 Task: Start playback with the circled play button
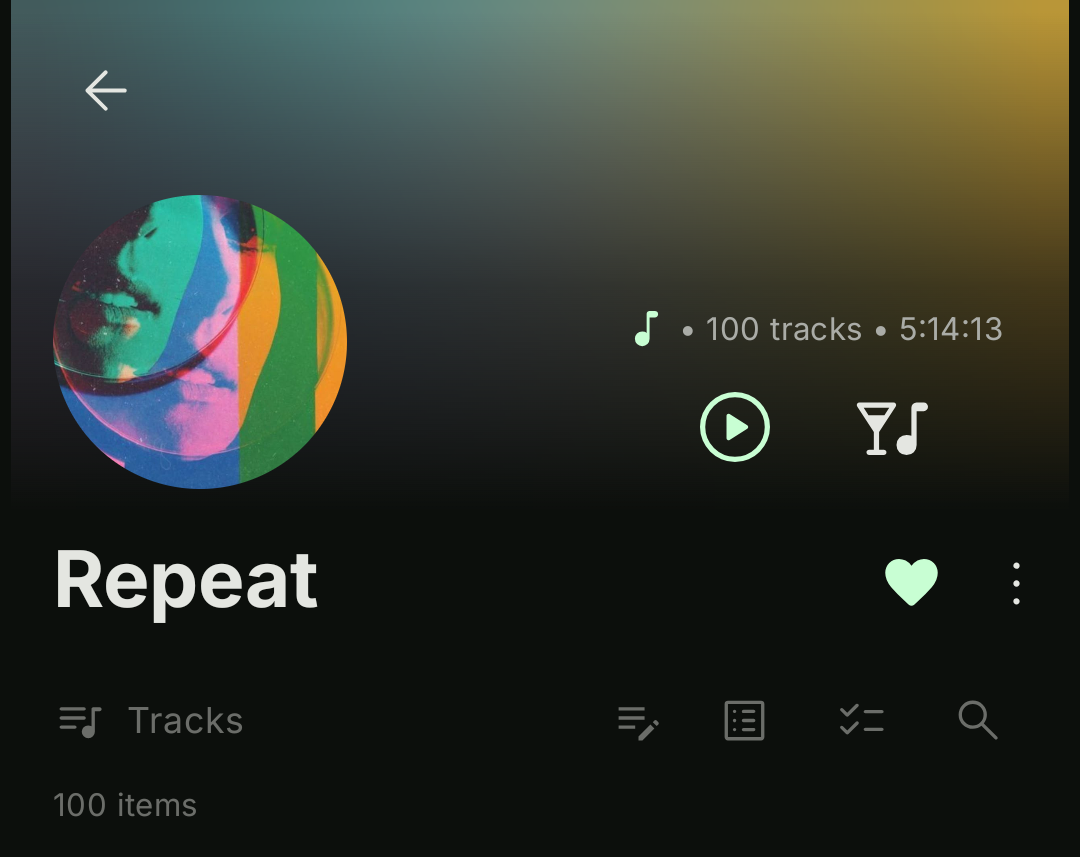(x=734, y=427)
